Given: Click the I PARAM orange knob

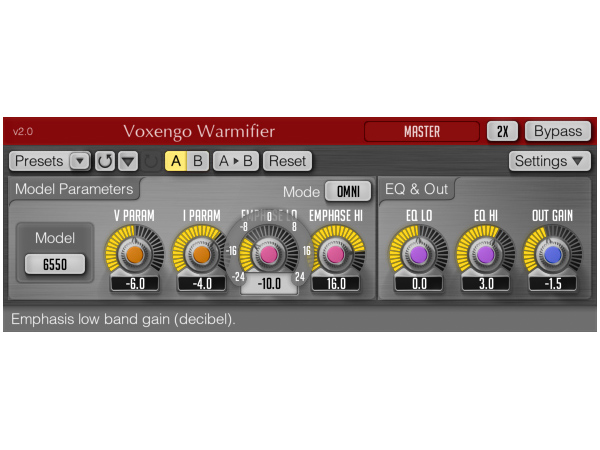Looking at the screenshot, I should [x=201, y=254].
